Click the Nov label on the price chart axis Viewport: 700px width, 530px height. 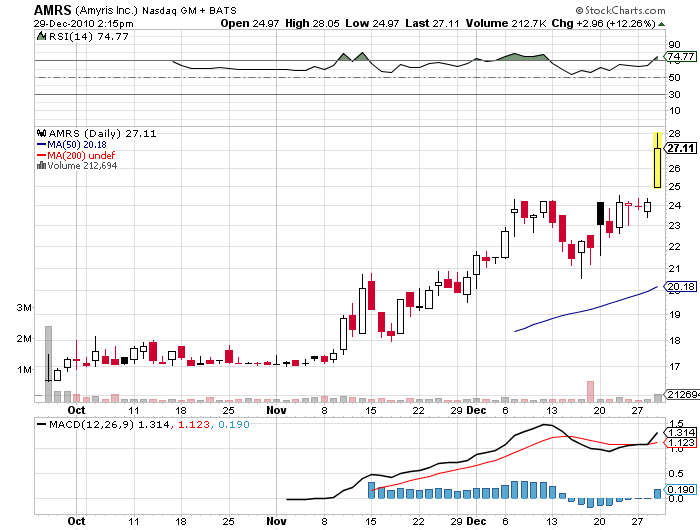(276, 410)
